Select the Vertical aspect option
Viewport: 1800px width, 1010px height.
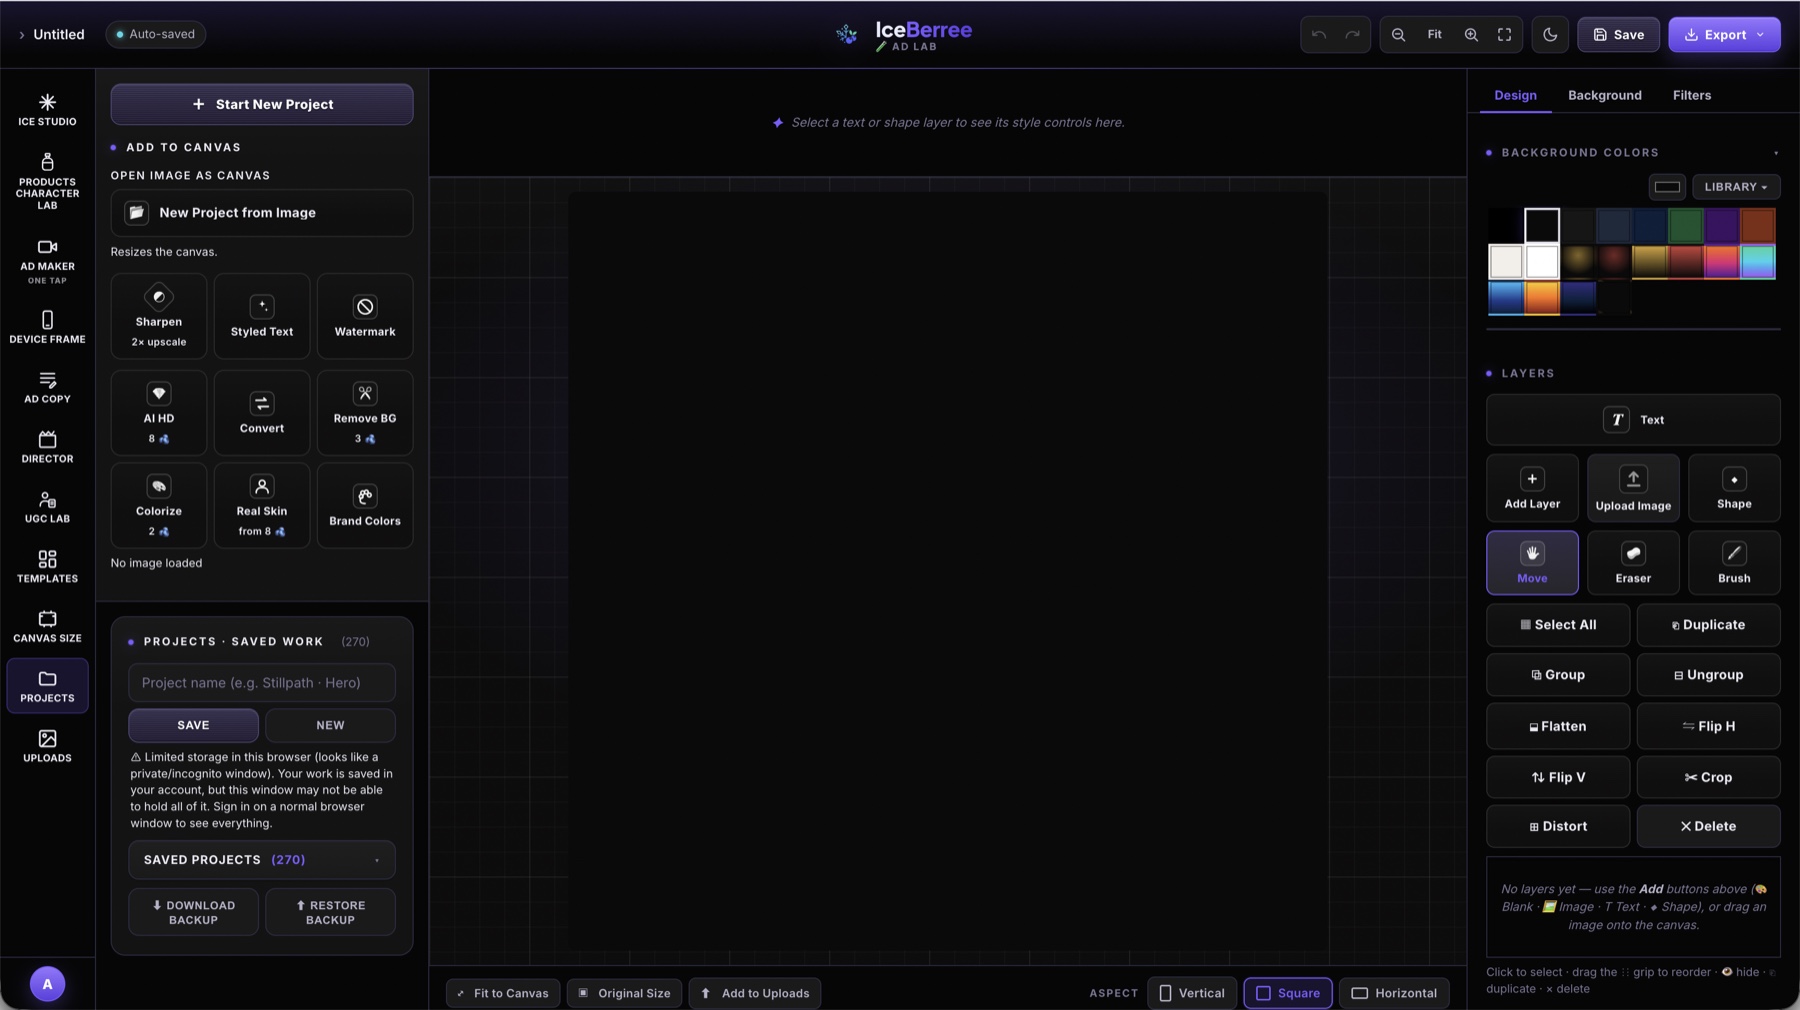pyautogui.click(x=1191, y=993)
